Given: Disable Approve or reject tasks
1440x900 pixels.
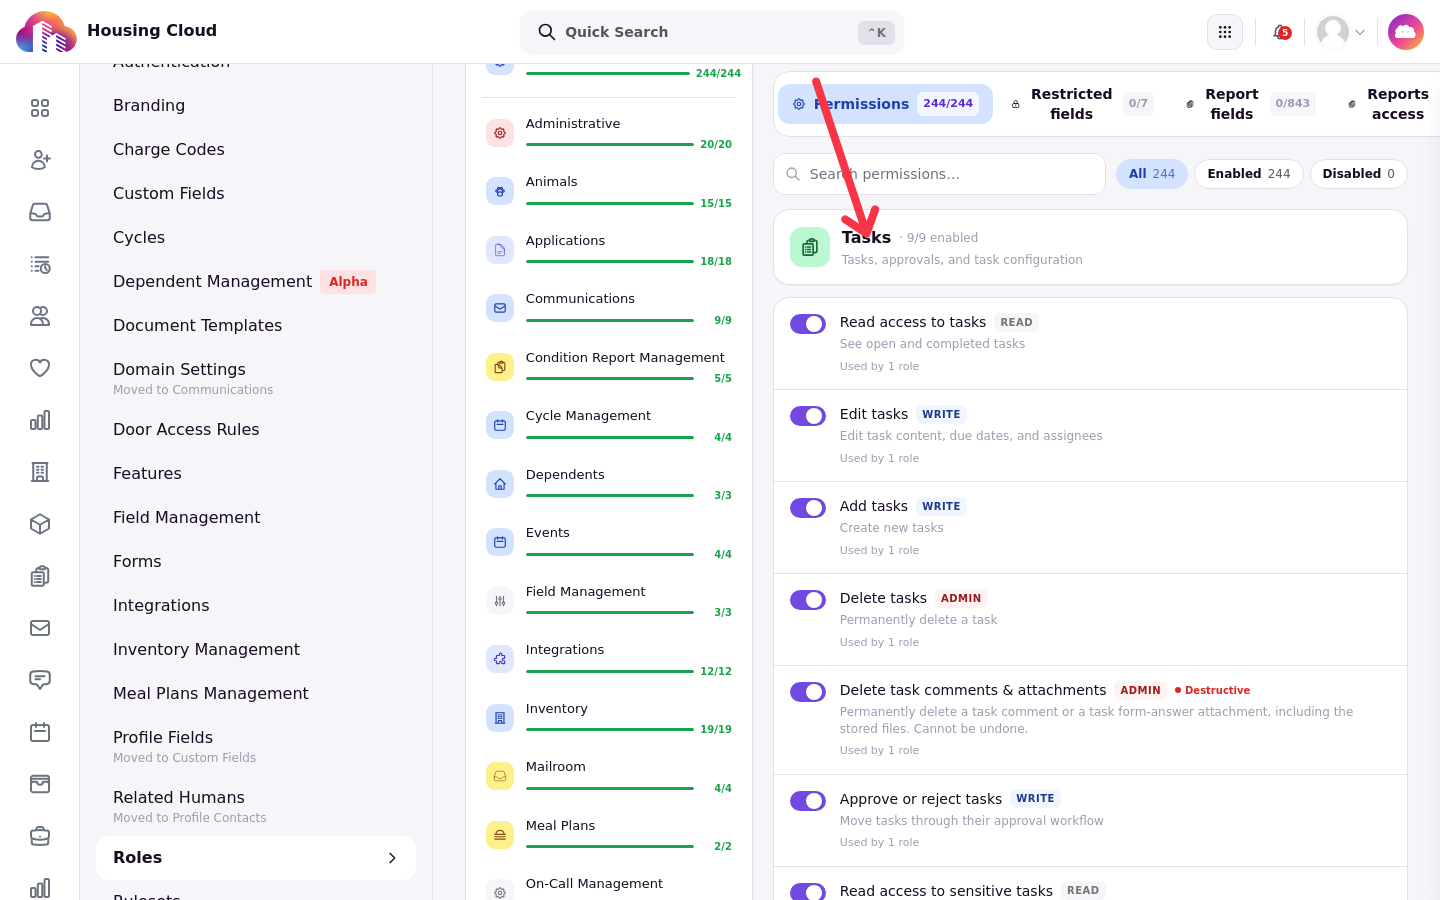Looking at the screenshot, I should (x=808, y=801).
